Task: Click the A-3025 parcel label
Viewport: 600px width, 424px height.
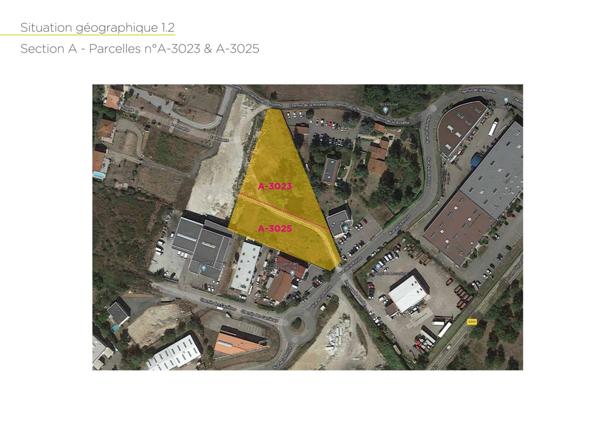Action: [275, 229]
